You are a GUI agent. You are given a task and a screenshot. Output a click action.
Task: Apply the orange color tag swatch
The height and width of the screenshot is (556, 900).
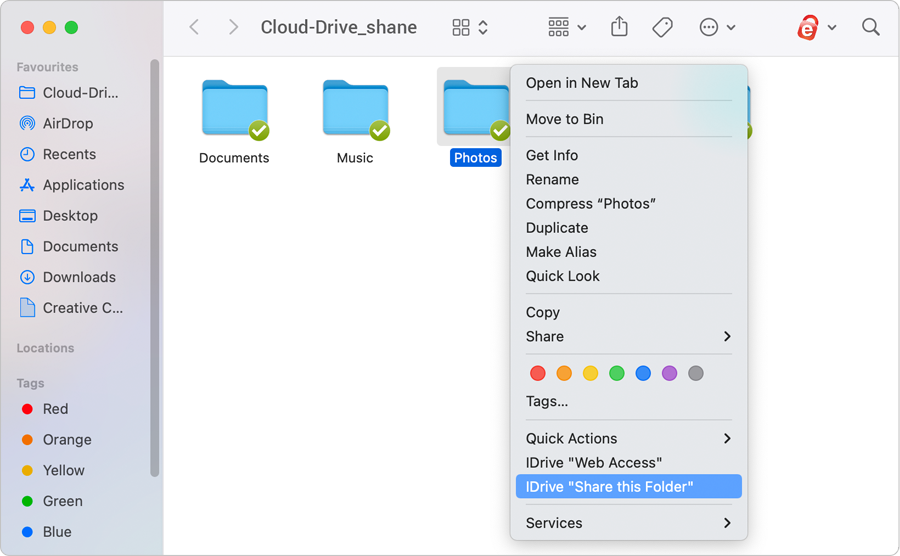(x=564, y=374)
